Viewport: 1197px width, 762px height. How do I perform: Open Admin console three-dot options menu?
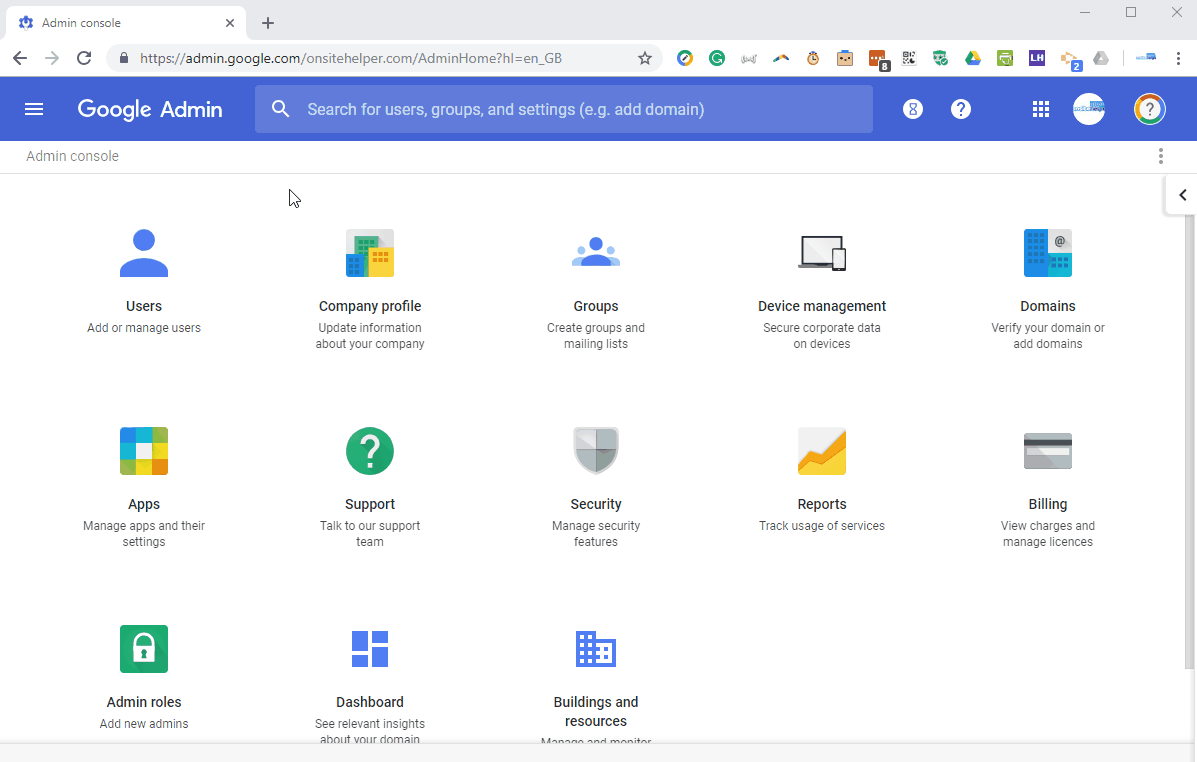click(x=1160, y=156)
